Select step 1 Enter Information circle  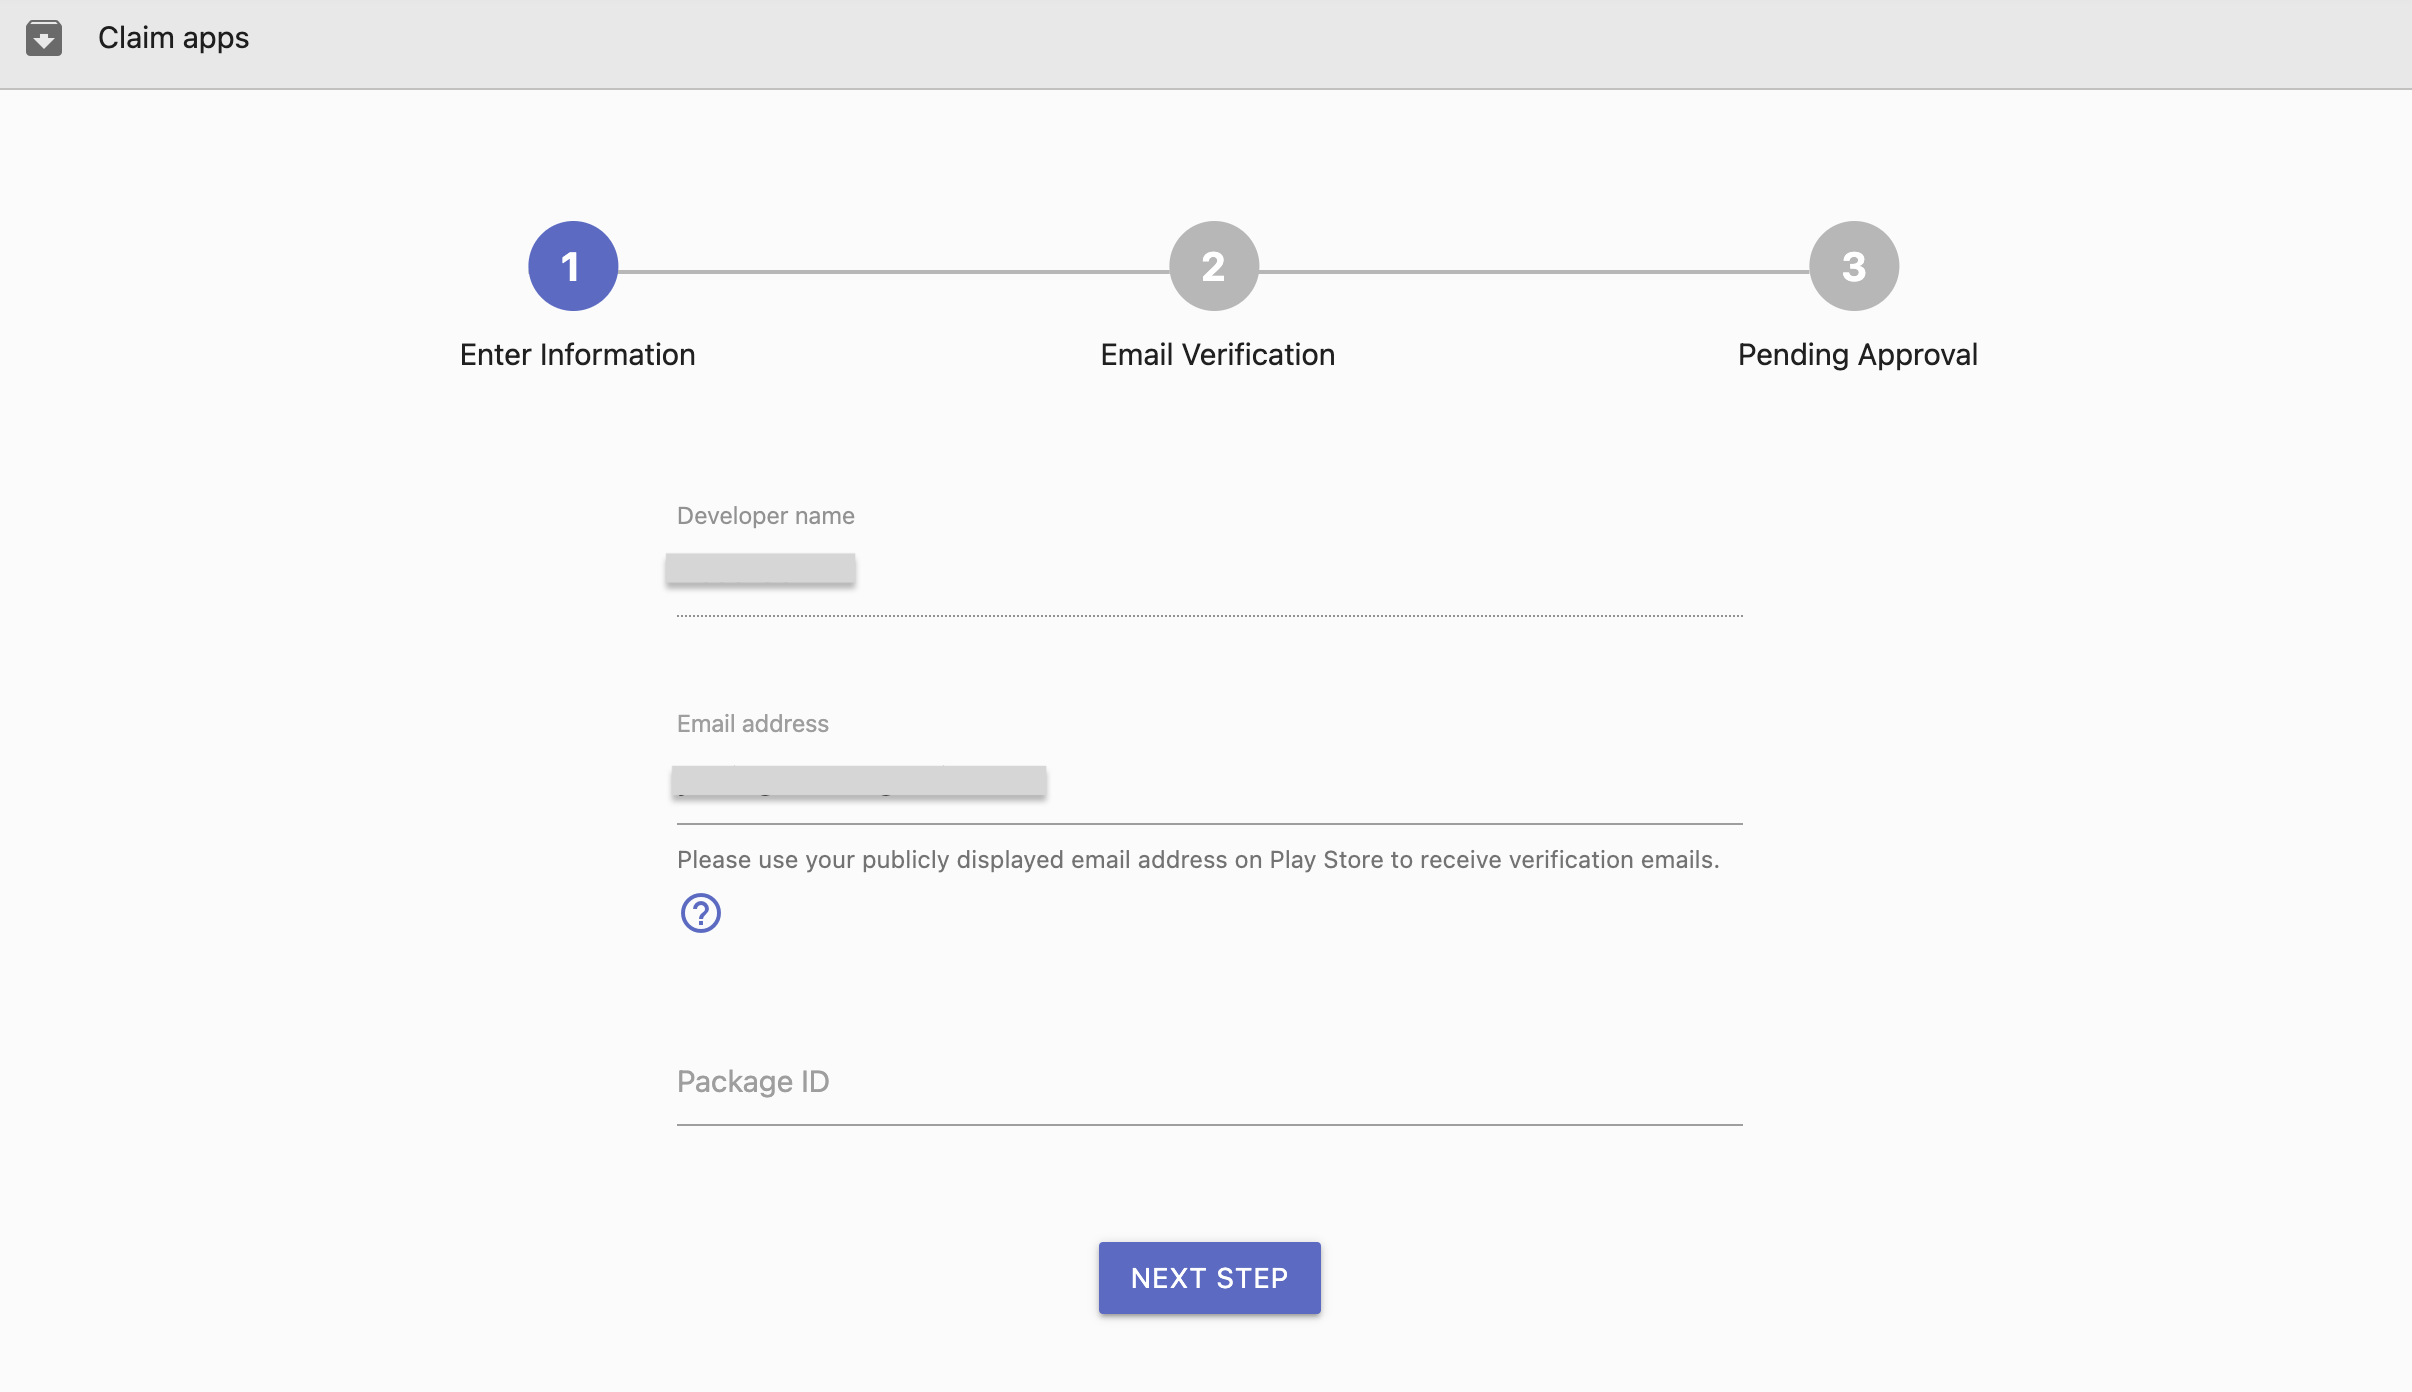coord(572,265)
